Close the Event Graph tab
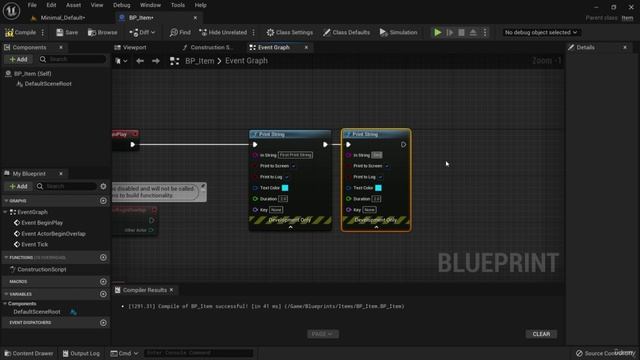Screen dimensions: 640x360 pyautogui.click(x=306, y=47)
